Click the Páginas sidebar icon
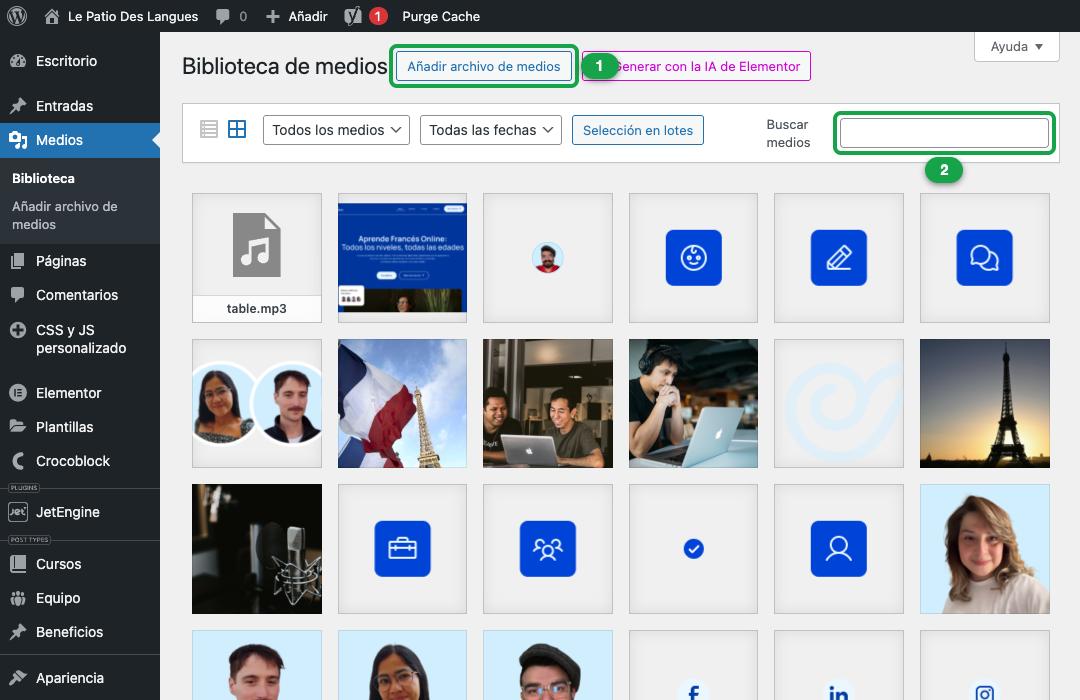 tap(18, 260)
